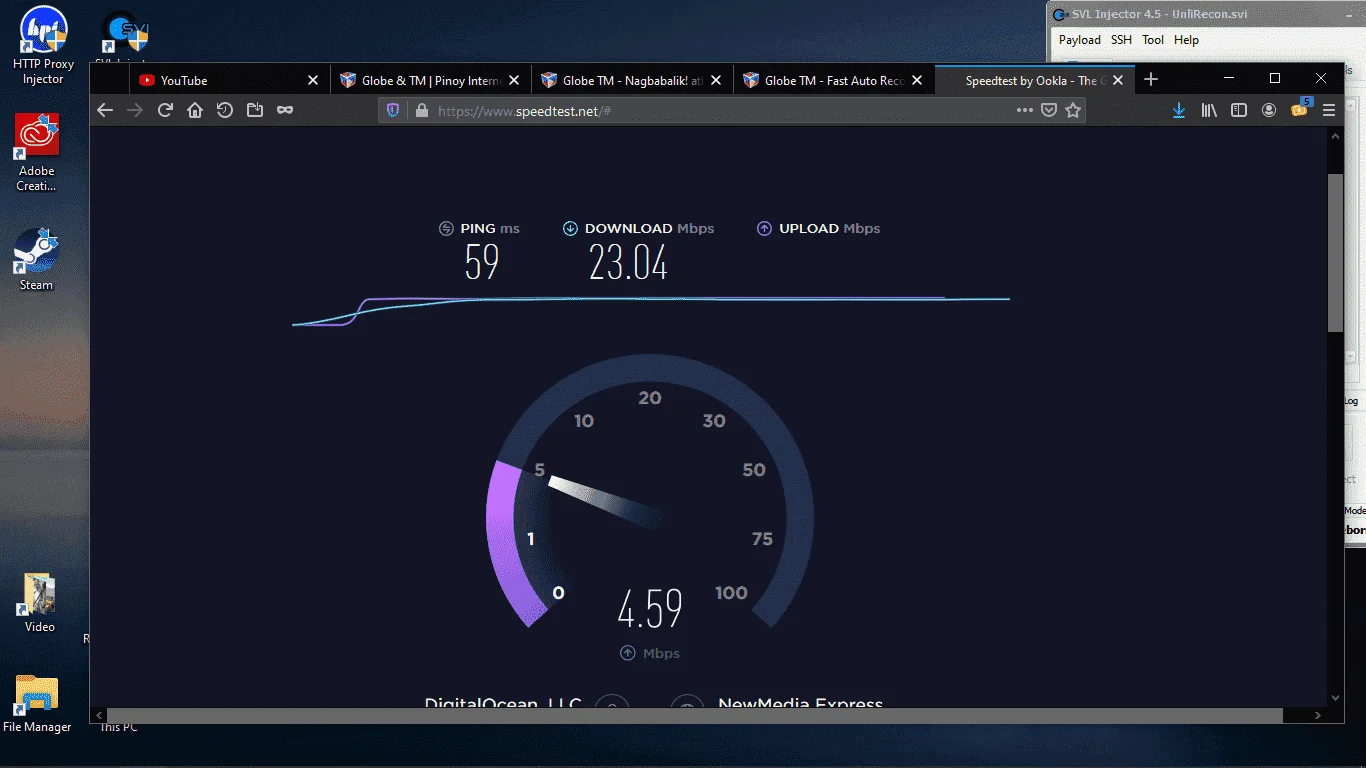
Task: Open a new browser tab
Action: pos(1151,79)
